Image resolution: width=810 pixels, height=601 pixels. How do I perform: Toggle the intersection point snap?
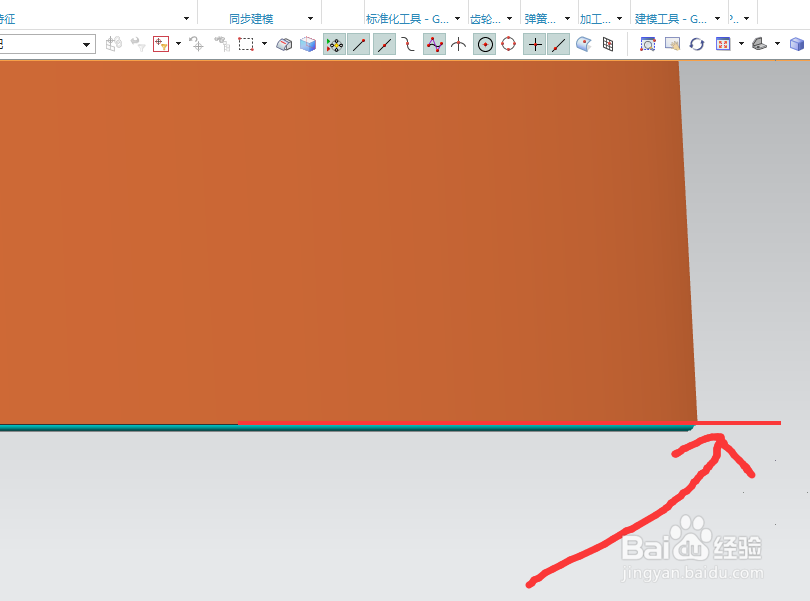tap(459, 44)
